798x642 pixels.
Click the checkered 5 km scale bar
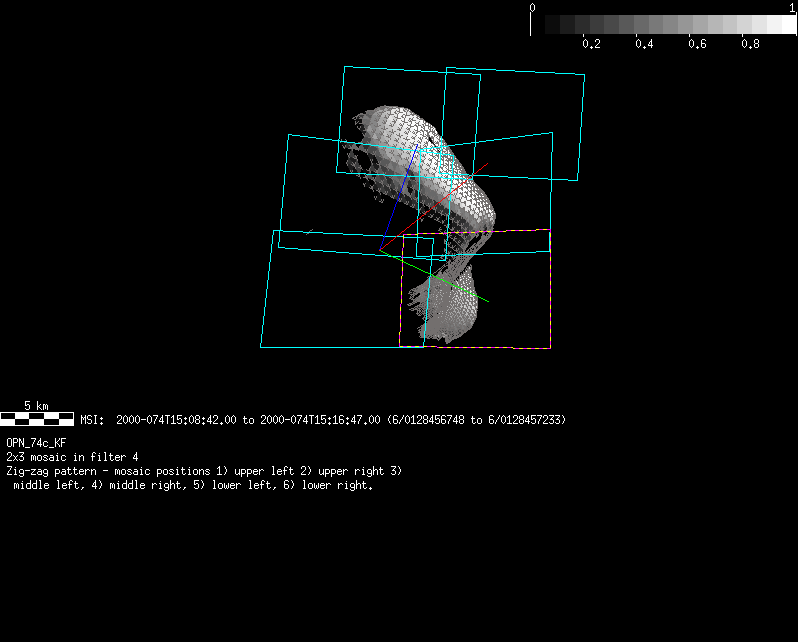[x=37, y=418]
